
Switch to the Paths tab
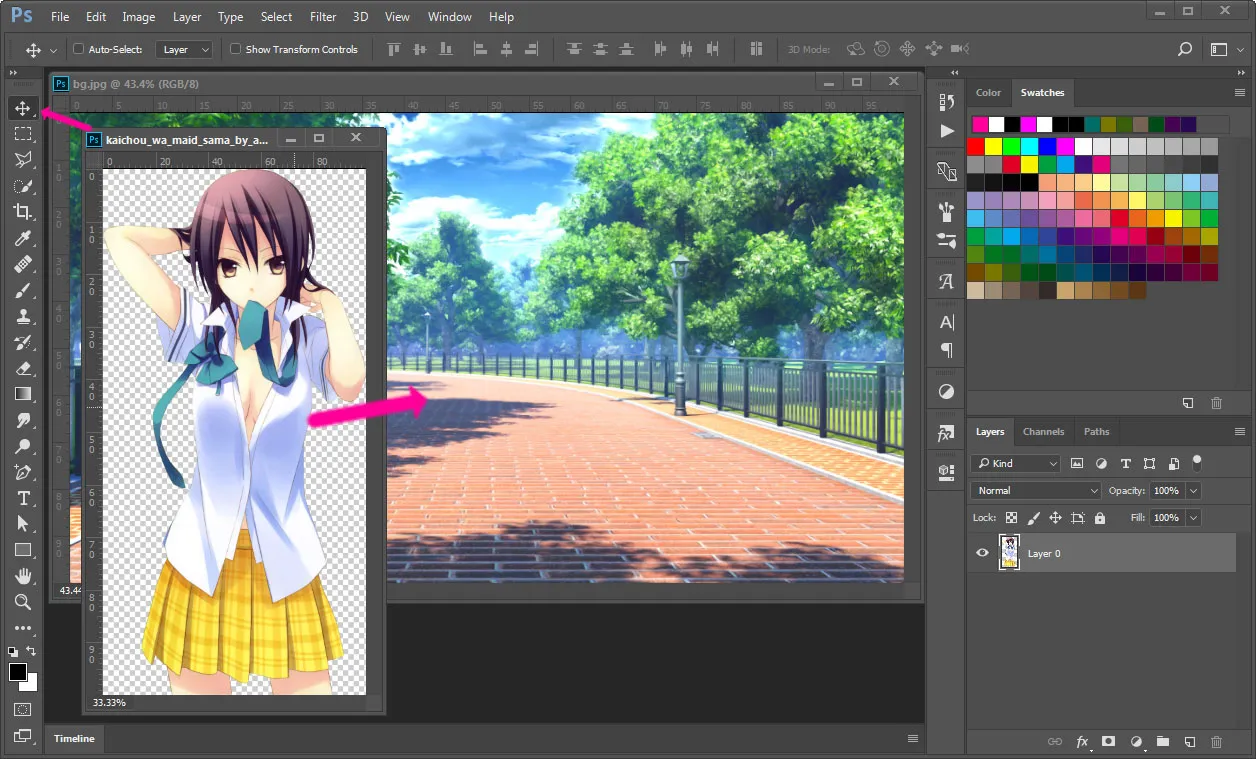(x=1096, y=432)
